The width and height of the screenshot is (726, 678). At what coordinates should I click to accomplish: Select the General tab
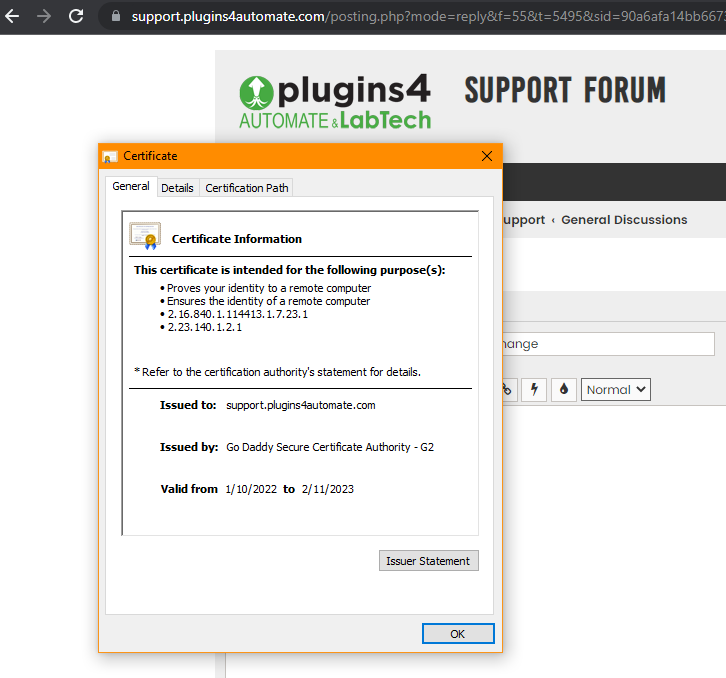click(x=131, y=186)
